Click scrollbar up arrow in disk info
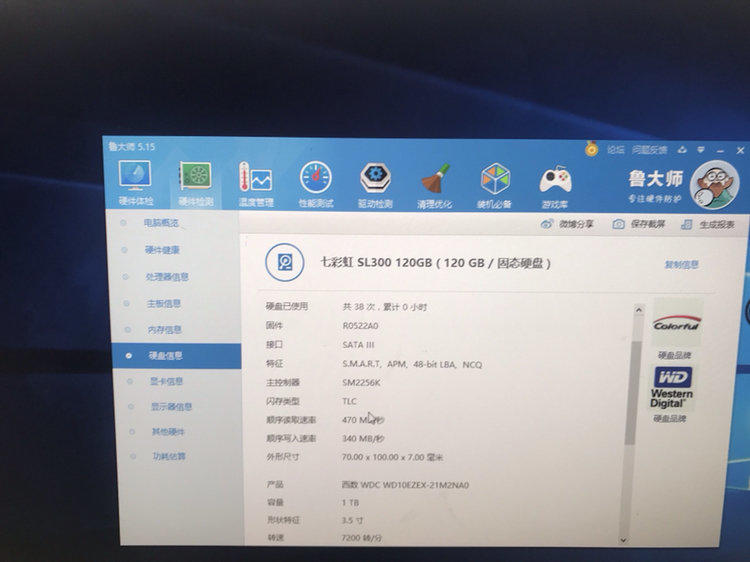Viewport: 750px width, 562px height. pos(639,310)
